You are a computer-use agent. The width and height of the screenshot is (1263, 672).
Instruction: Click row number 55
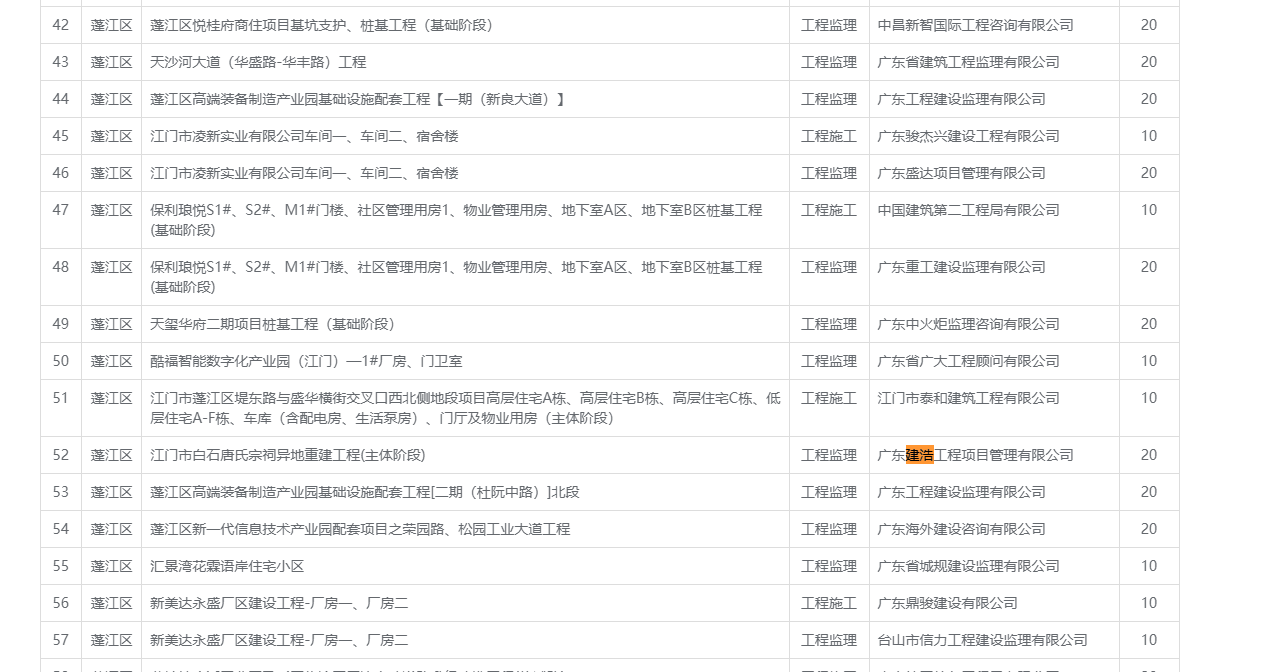click(61, 566)
